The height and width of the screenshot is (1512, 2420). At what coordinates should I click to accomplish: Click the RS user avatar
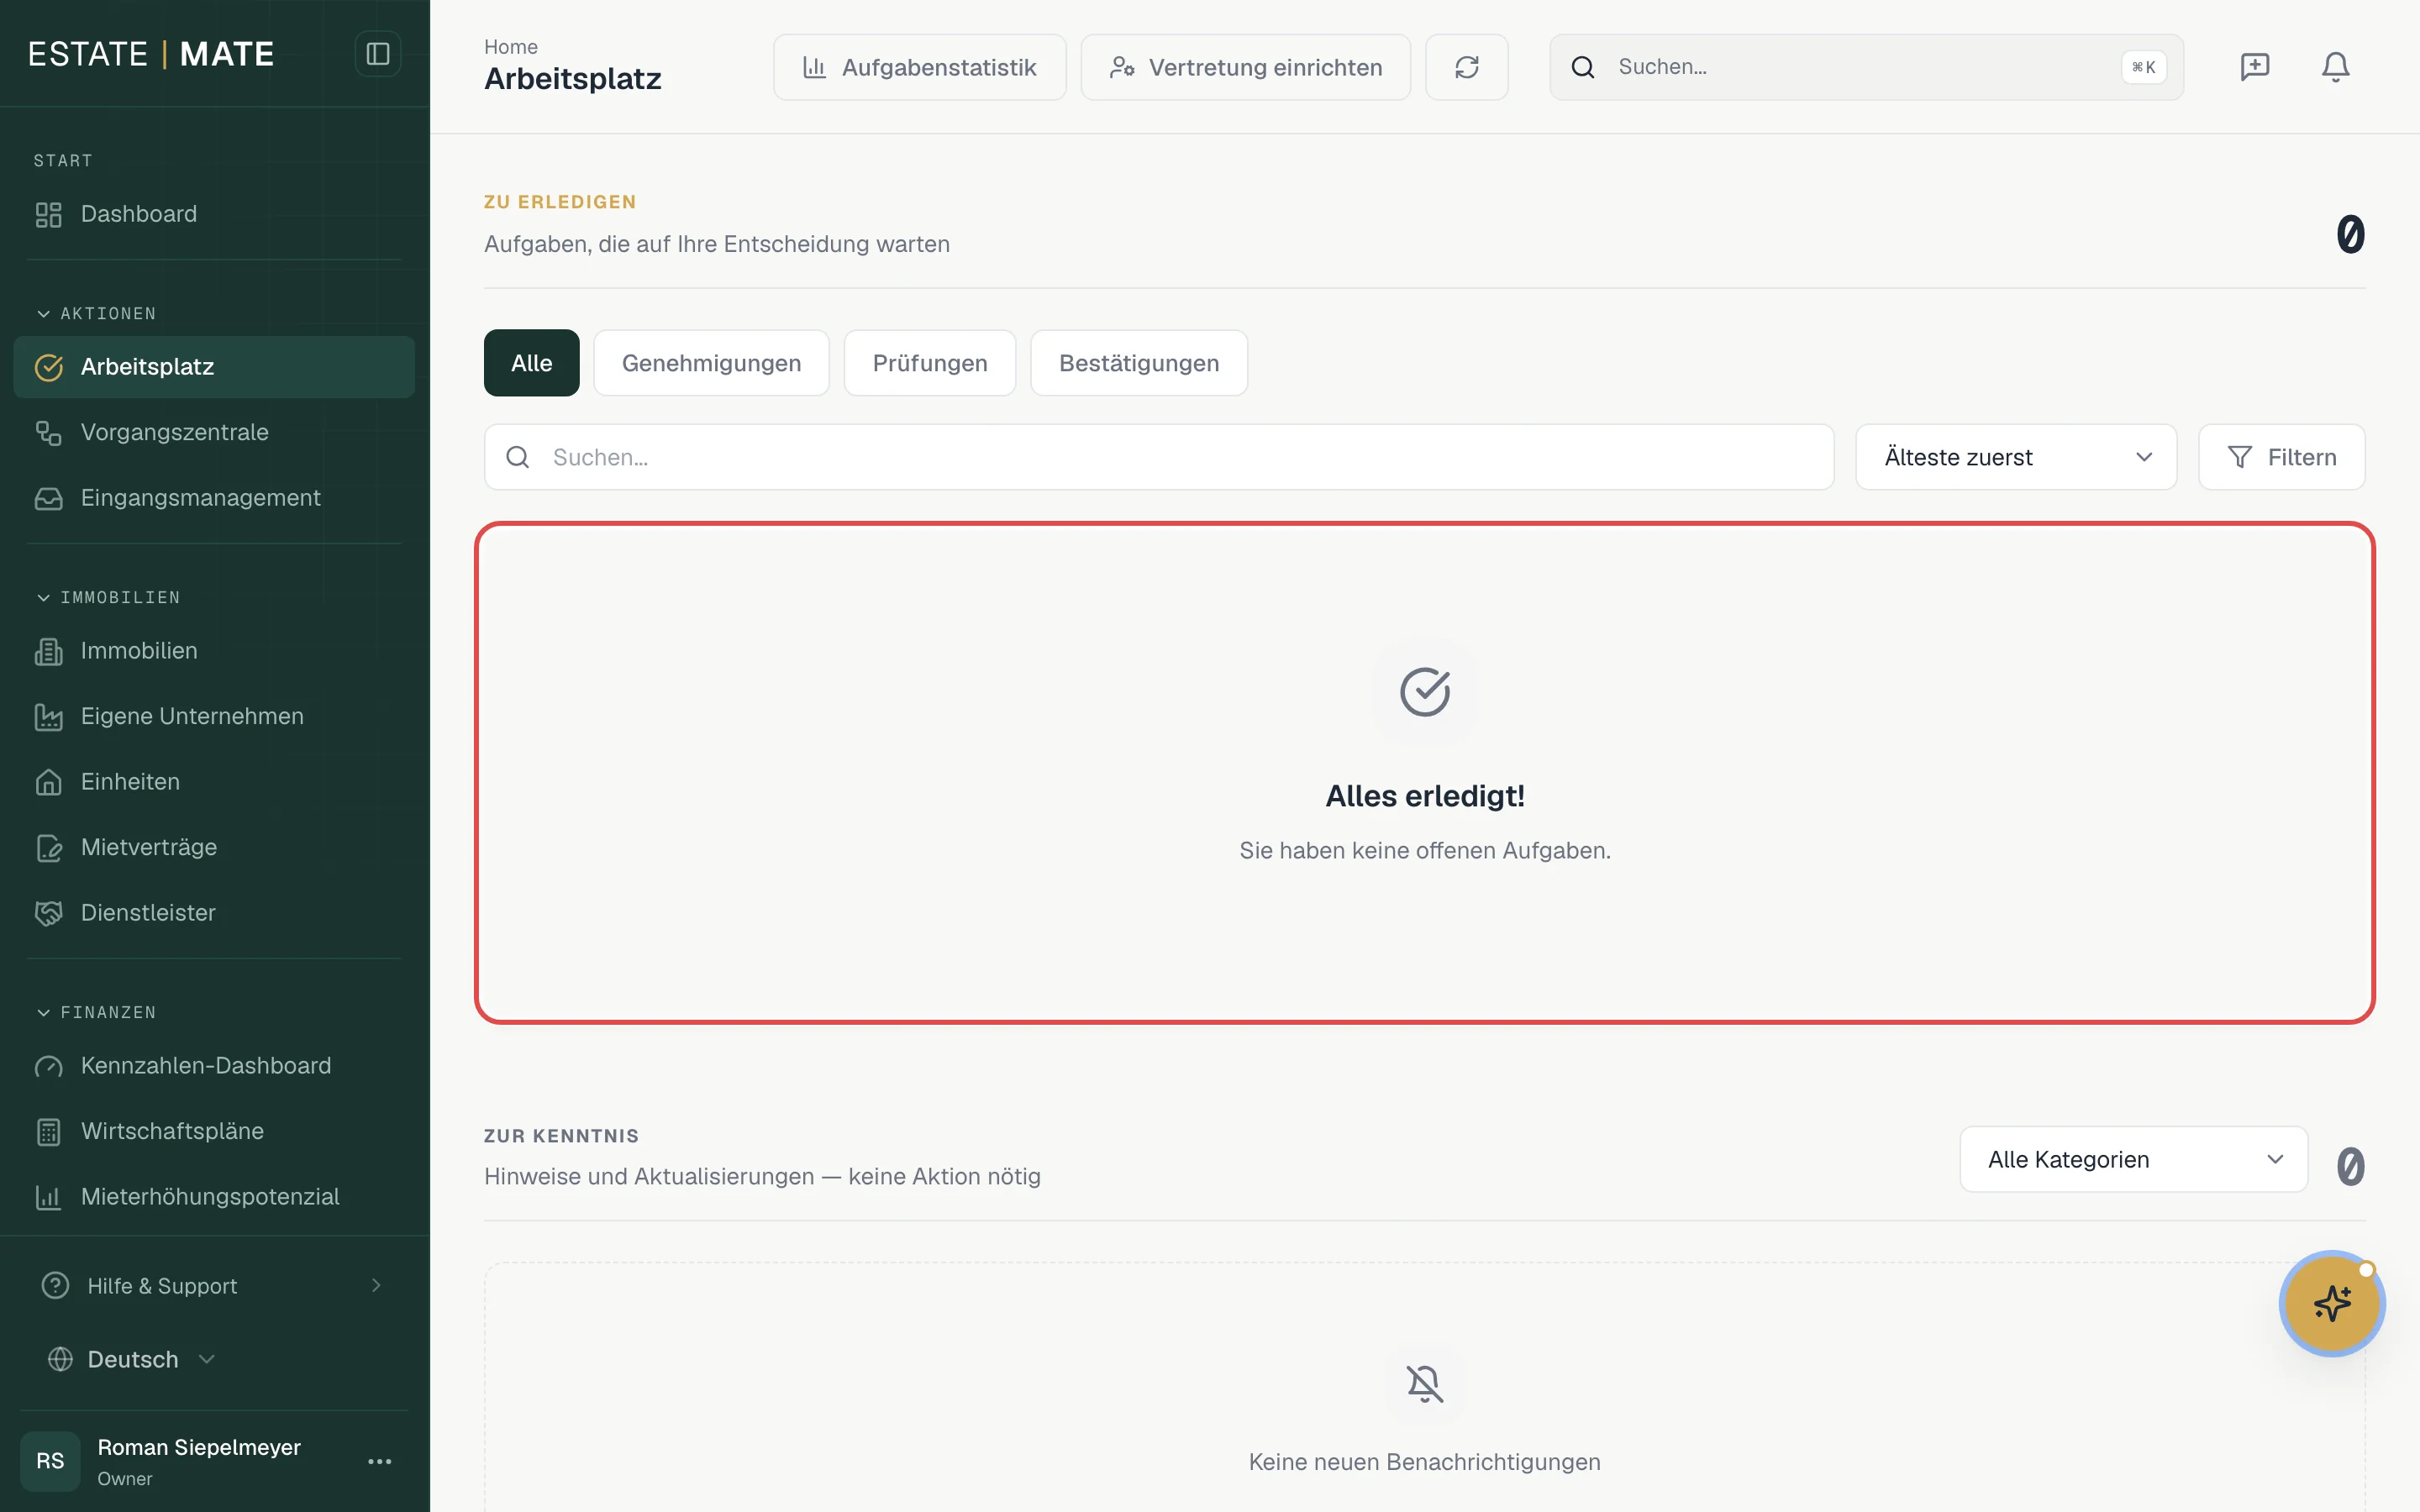50,1461
